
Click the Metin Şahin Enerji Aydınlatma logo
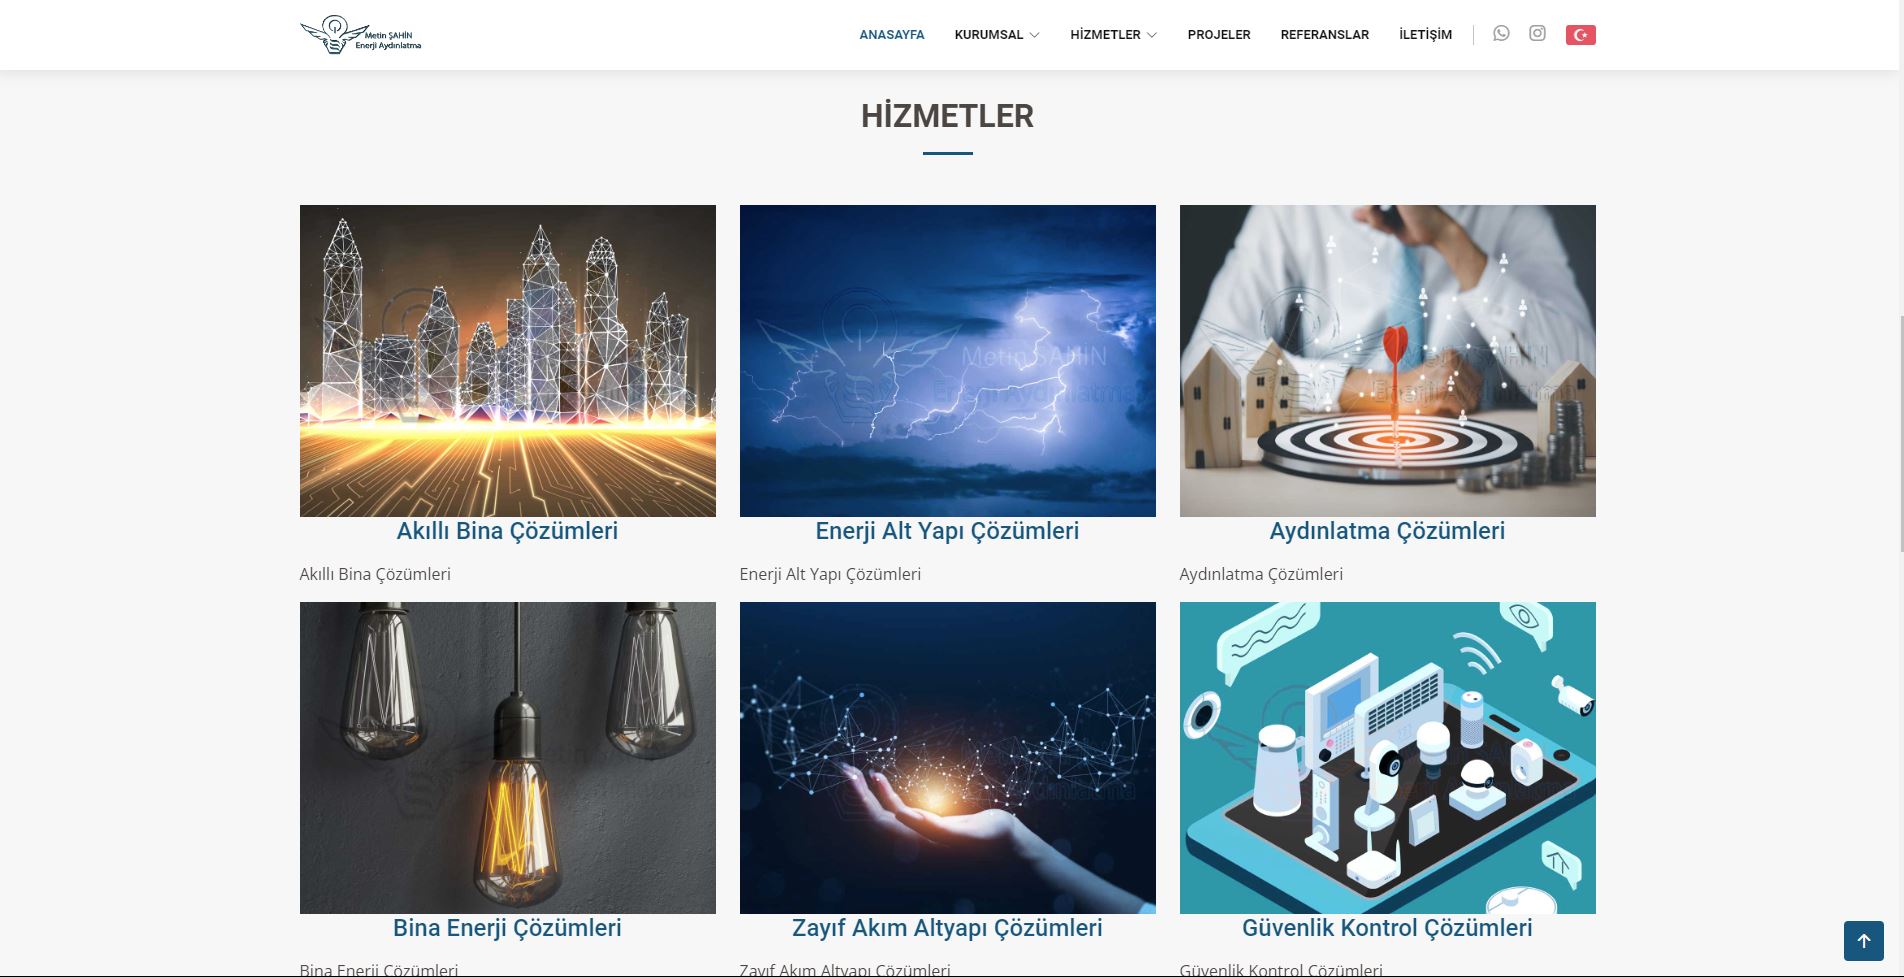tap(361, 35)
